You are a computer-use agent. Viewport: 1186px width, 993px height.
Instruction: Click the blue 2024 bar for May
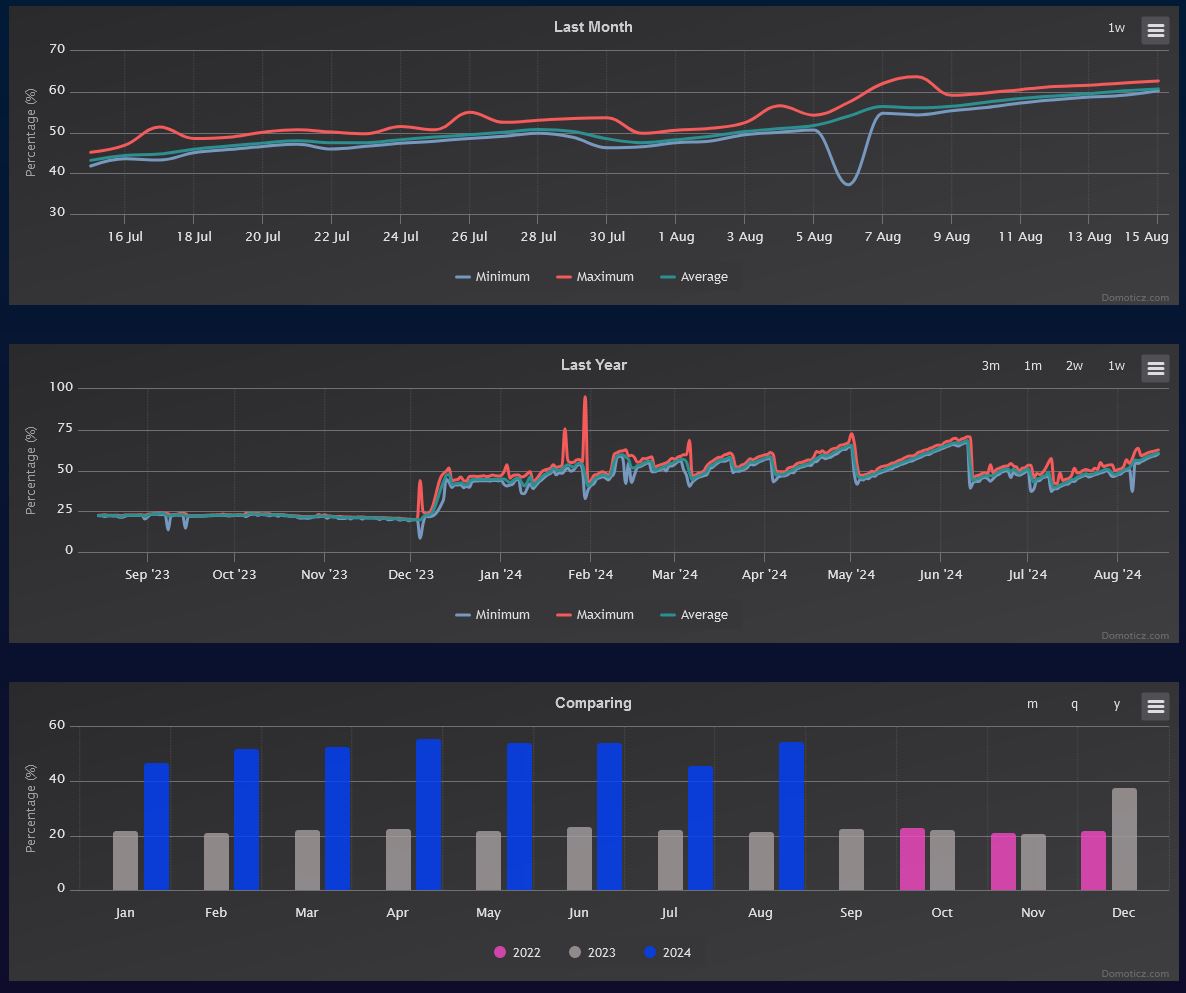[519, 817]
